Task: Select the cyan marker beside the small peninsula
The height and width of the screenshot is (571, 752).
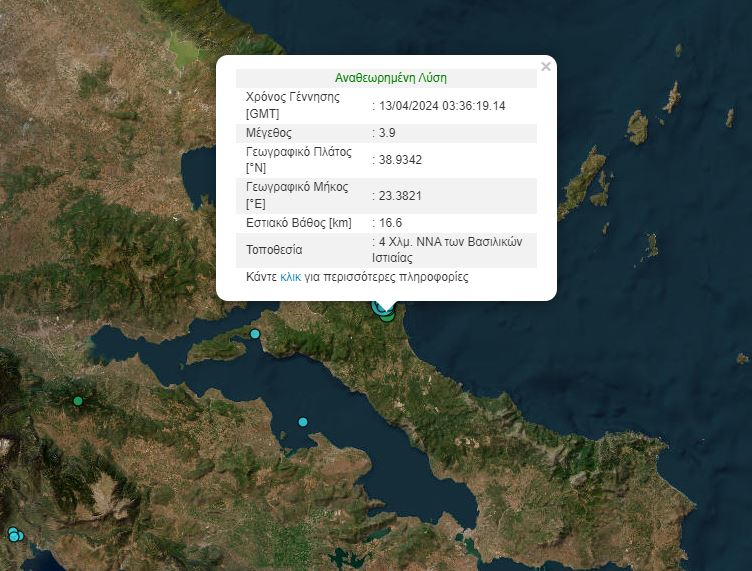Action: pyautogui.click(x=255, y=334)
